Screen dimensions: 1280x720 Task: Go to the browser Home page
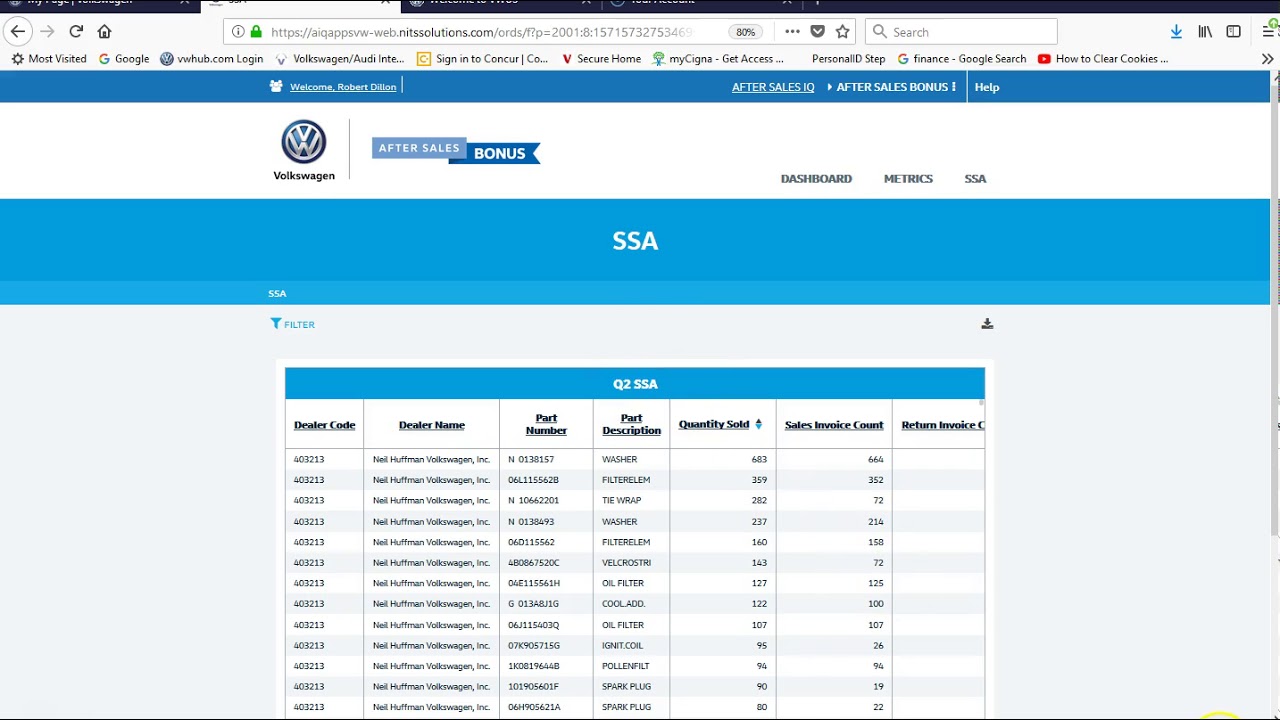click(x=104, y=32)
